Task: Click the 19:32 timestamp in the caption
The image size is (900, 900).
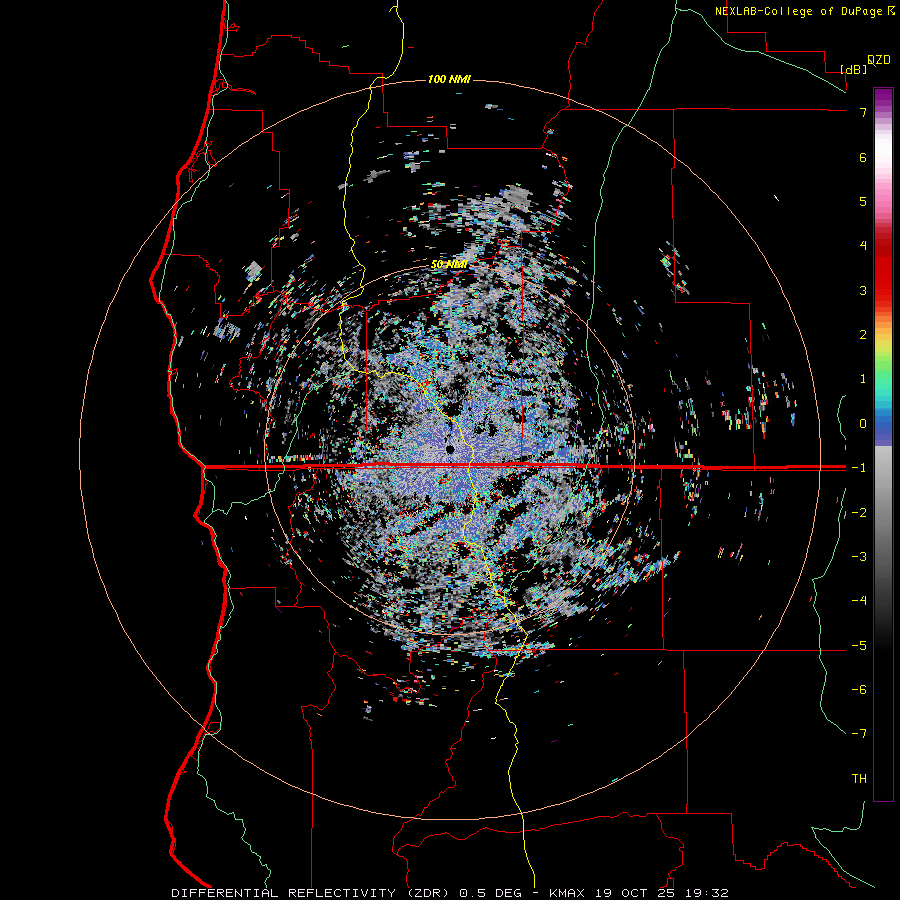Action: point(709,893)
